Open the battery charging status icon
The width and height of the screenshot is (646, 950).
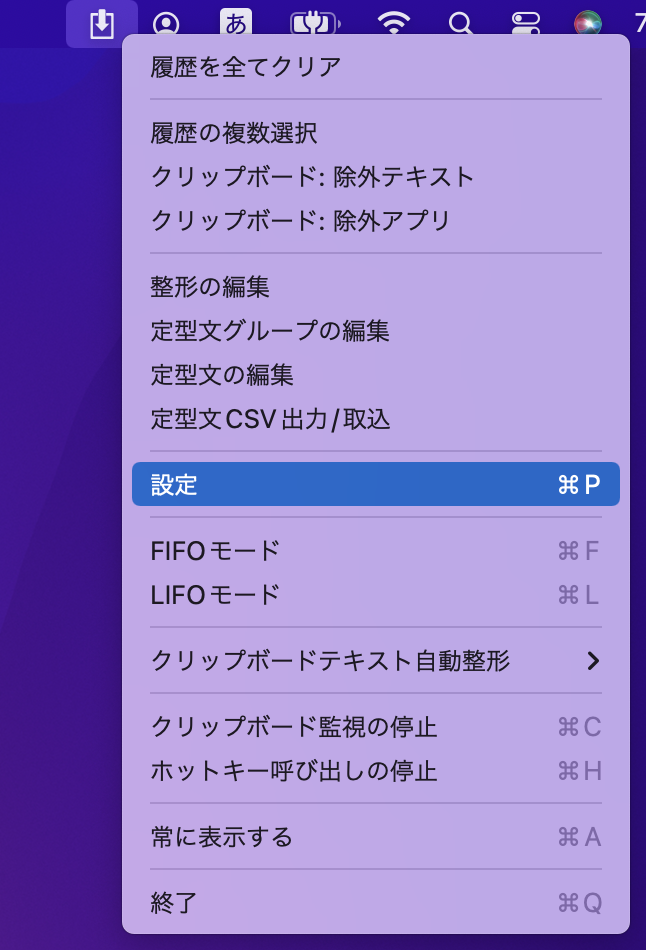point(315,24)
